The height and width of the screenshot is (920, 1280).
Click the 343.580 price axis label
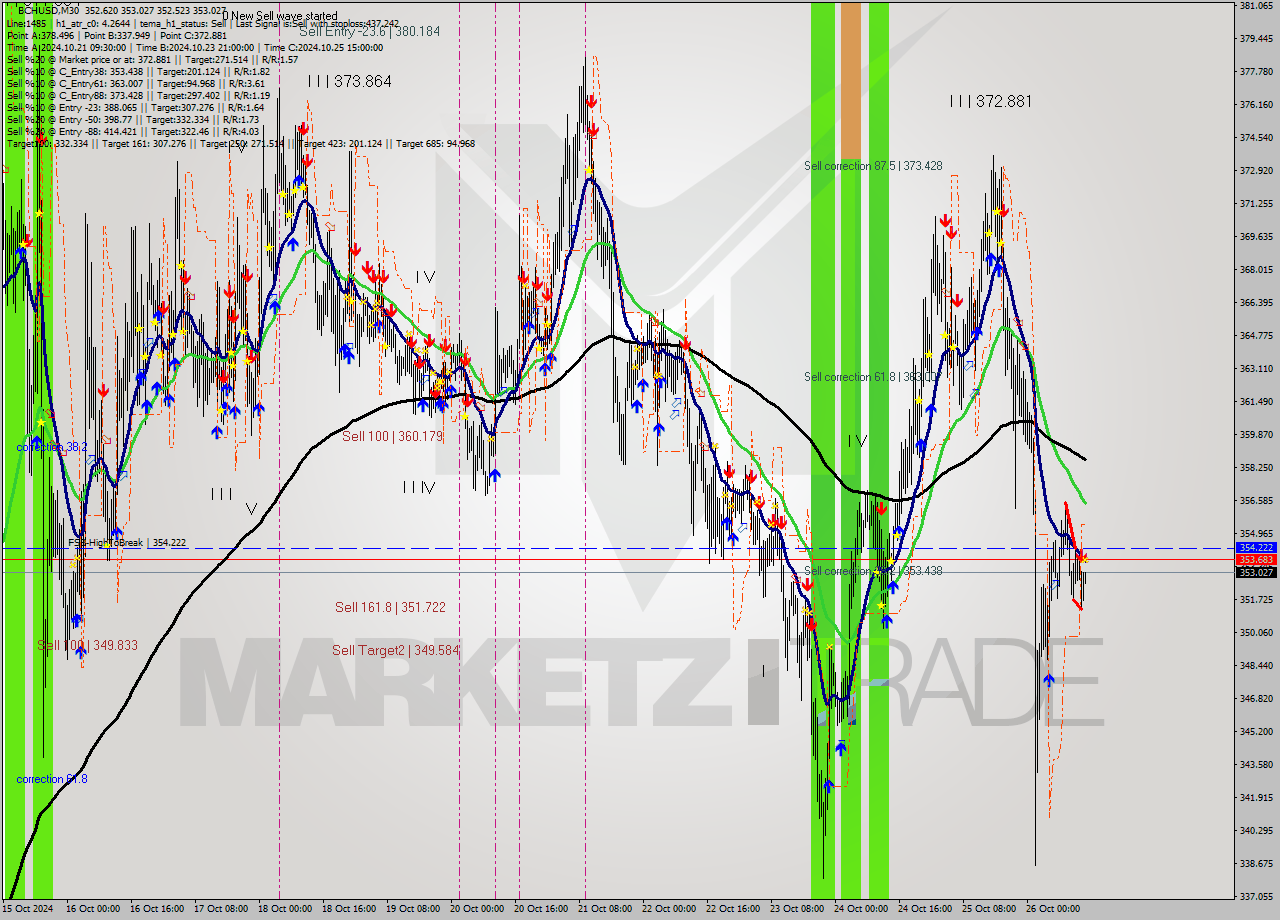(x=1256, y=764)
